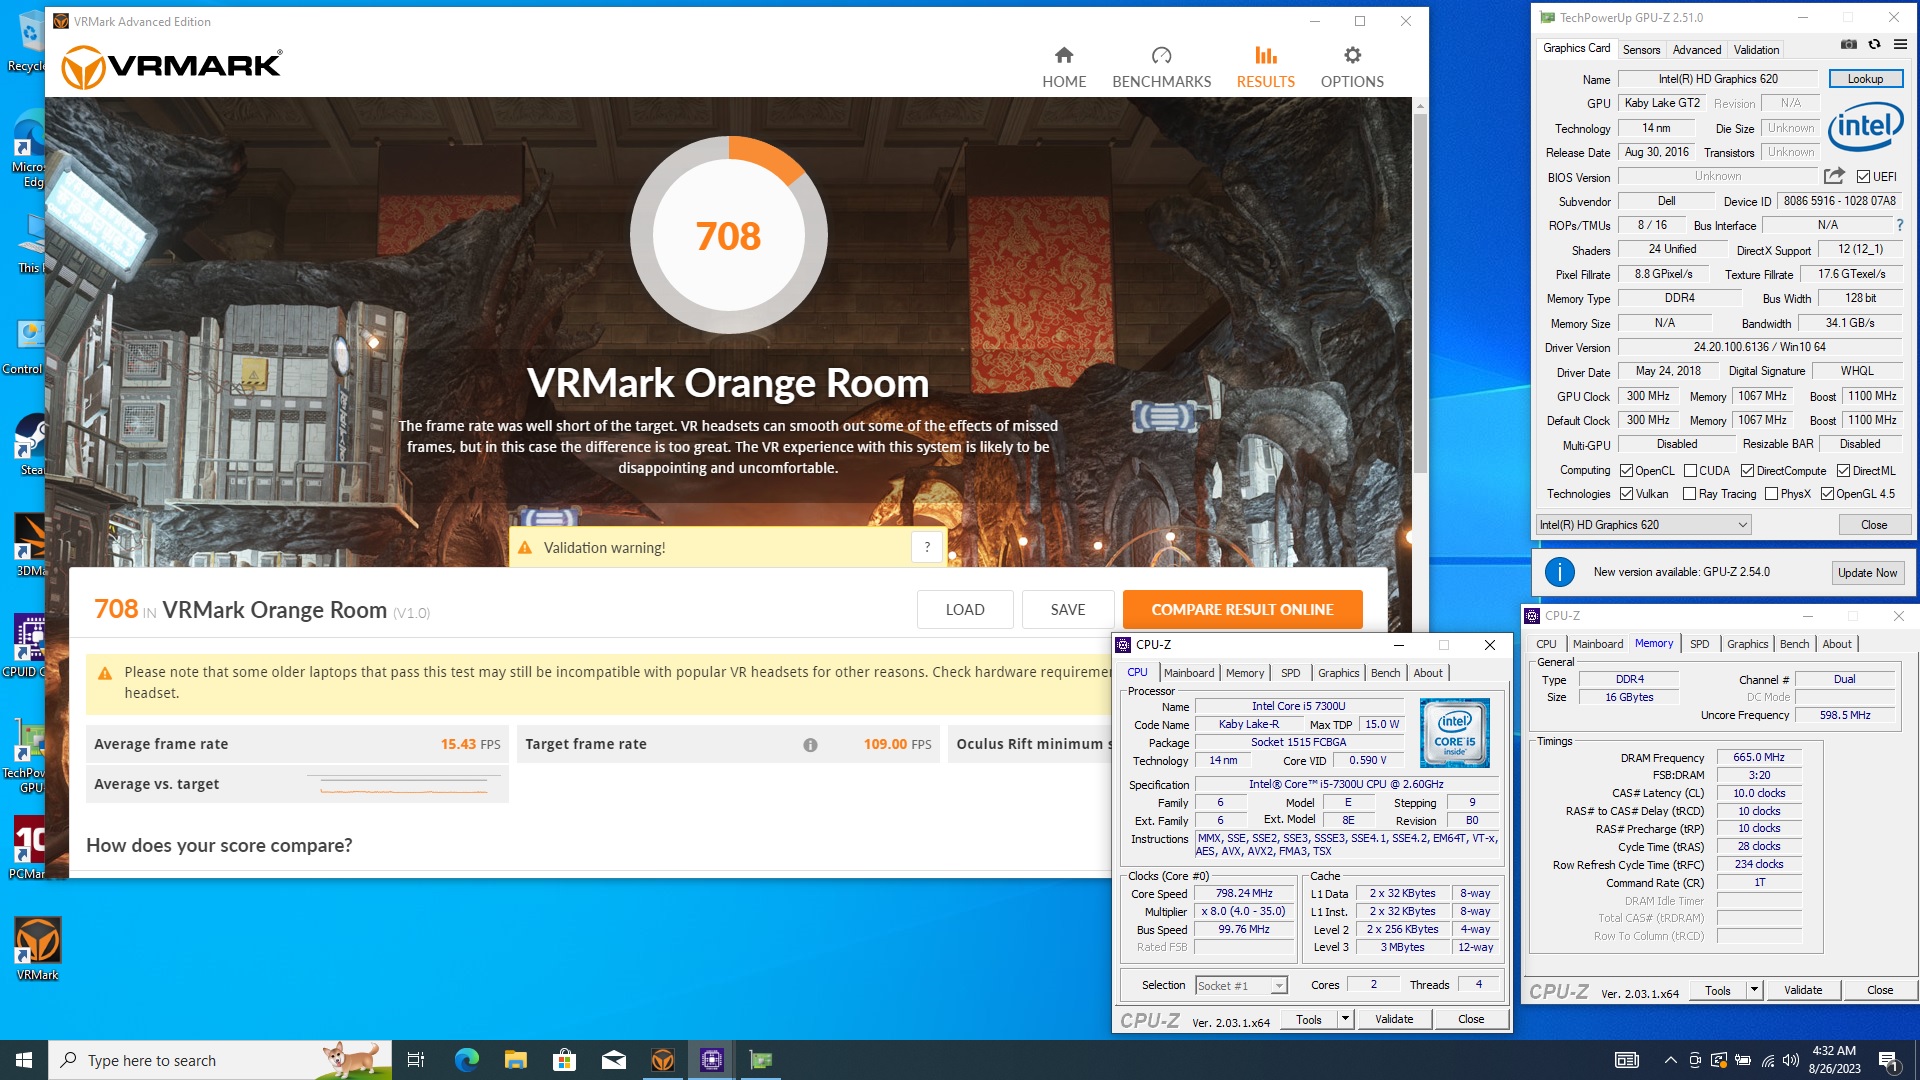Open VRMark OPTIONS gear icon
Screen dimensions: 1920x1080
pos(1352,55)
